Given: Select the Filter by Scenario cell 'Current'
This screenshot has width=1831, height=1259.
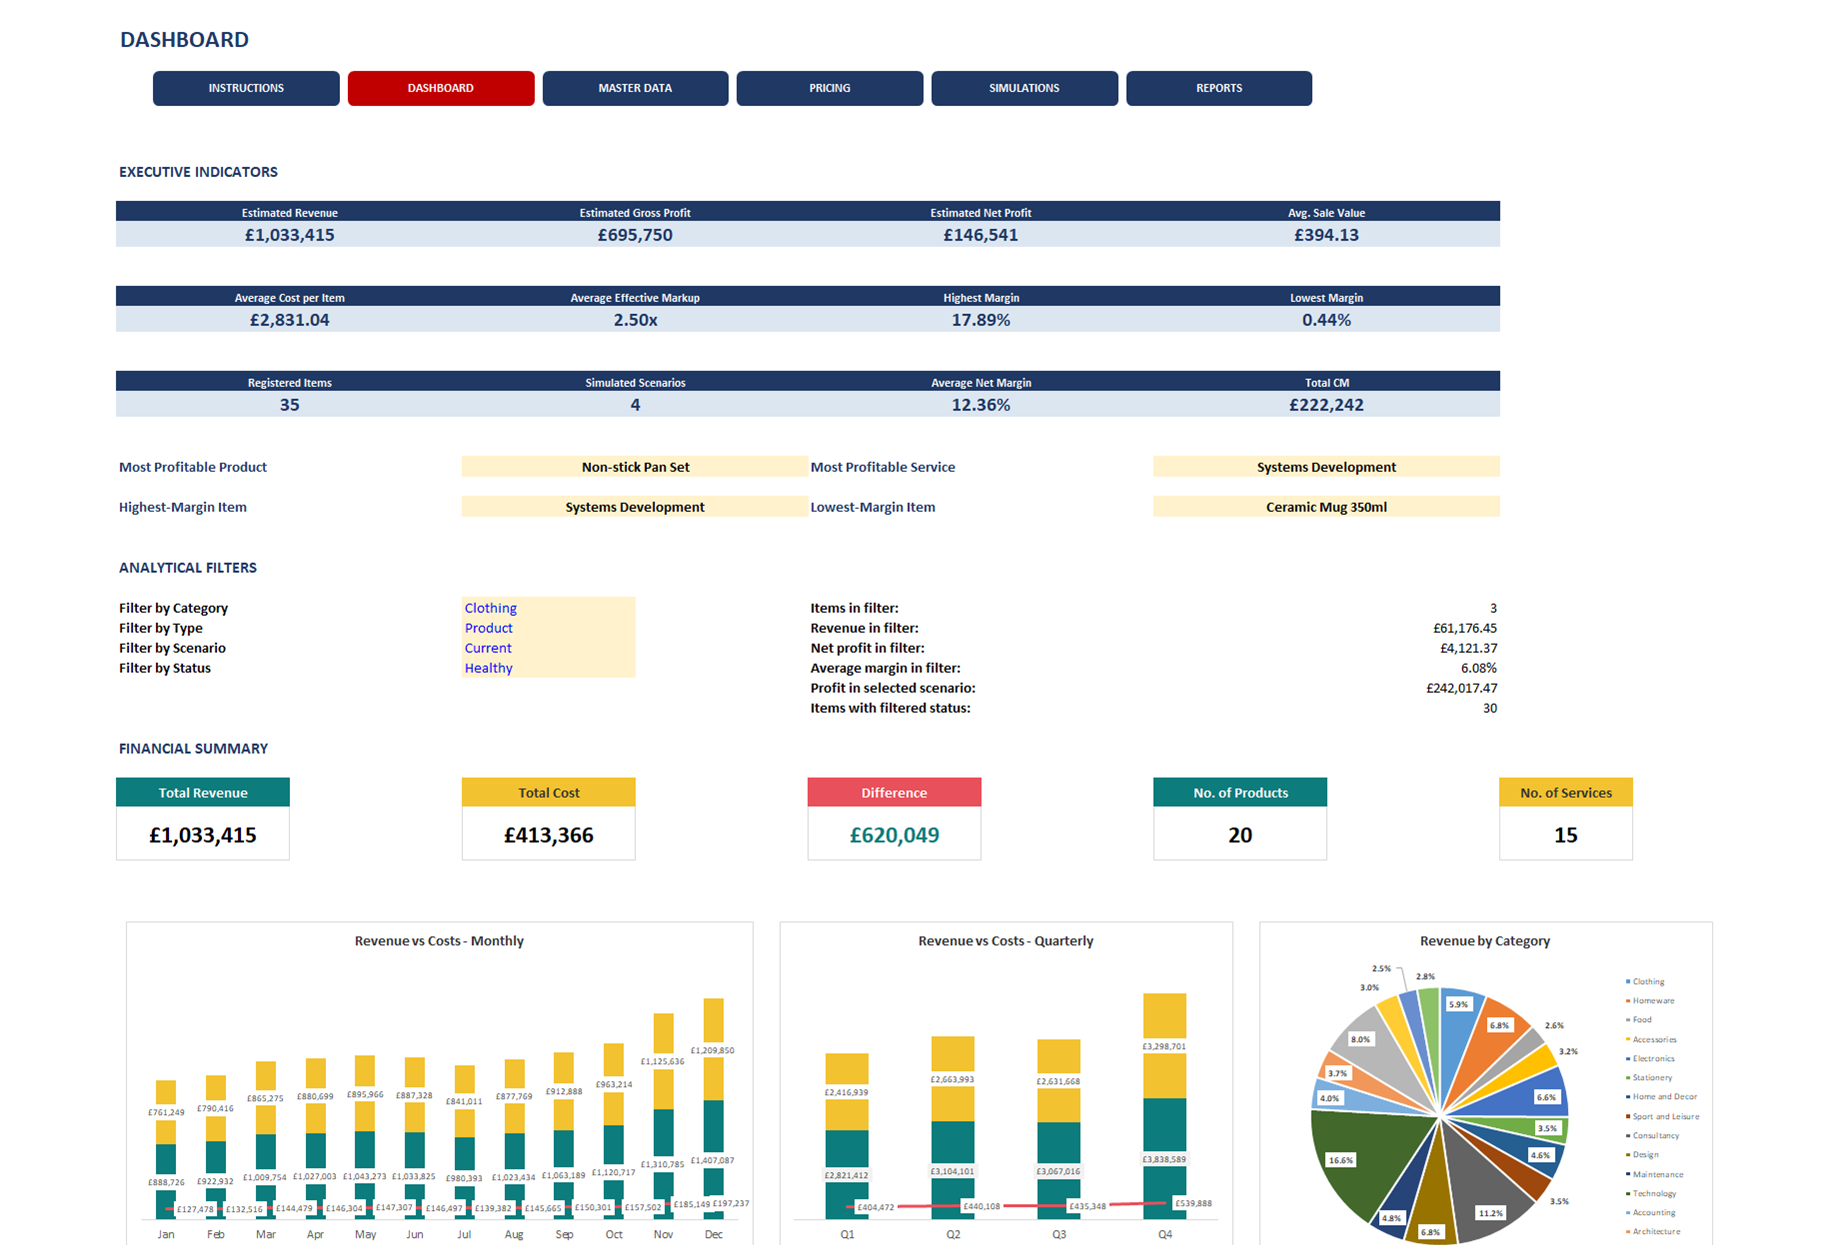Looking at the screenshot, I should [548, 648].
